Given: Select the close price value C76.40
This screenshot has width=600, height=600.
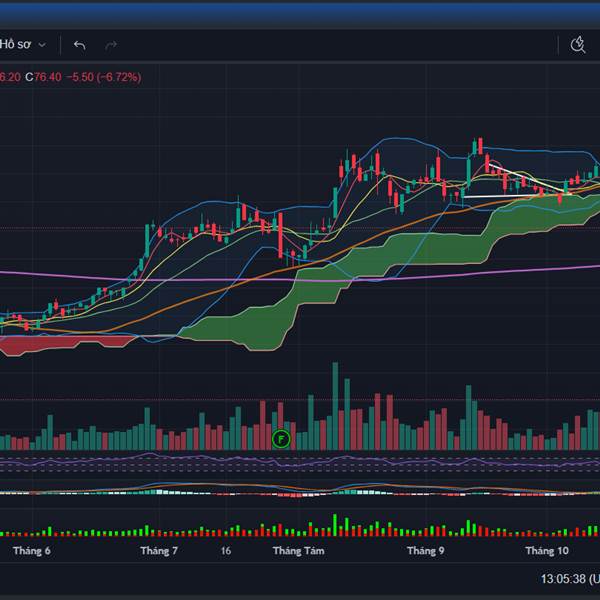Looking at the screenshot, I should pyautogui.click(x=44, y=77).
